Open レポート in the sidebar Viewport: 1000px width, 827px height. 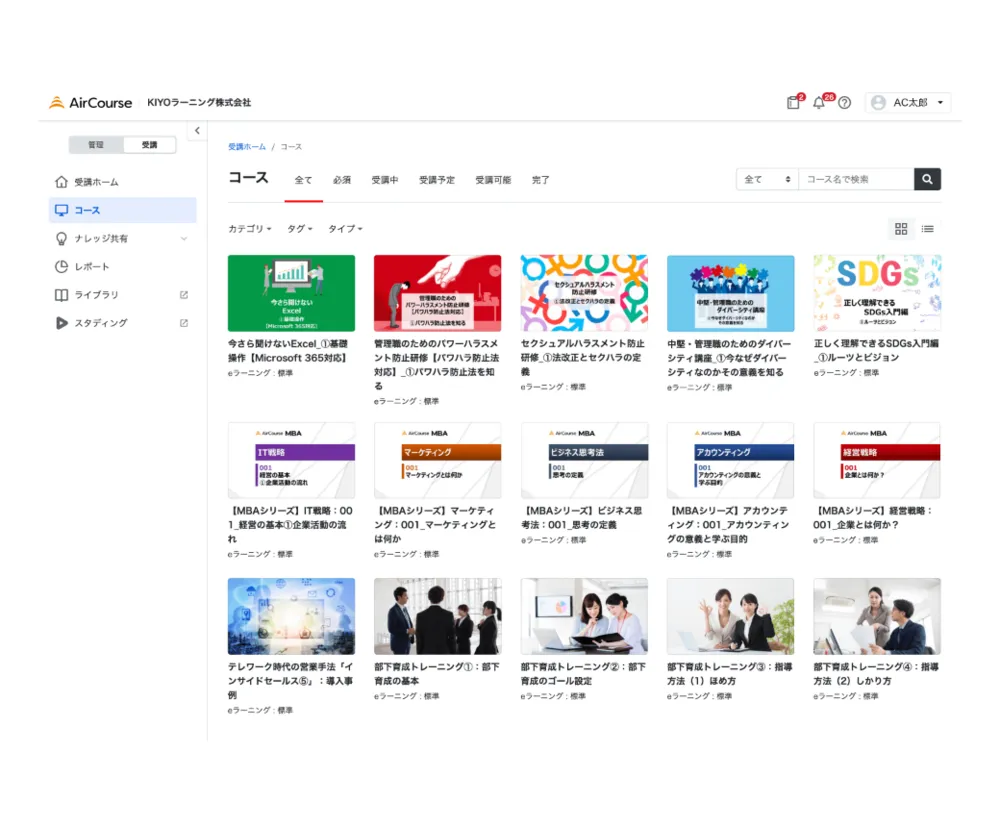point(92,267)
